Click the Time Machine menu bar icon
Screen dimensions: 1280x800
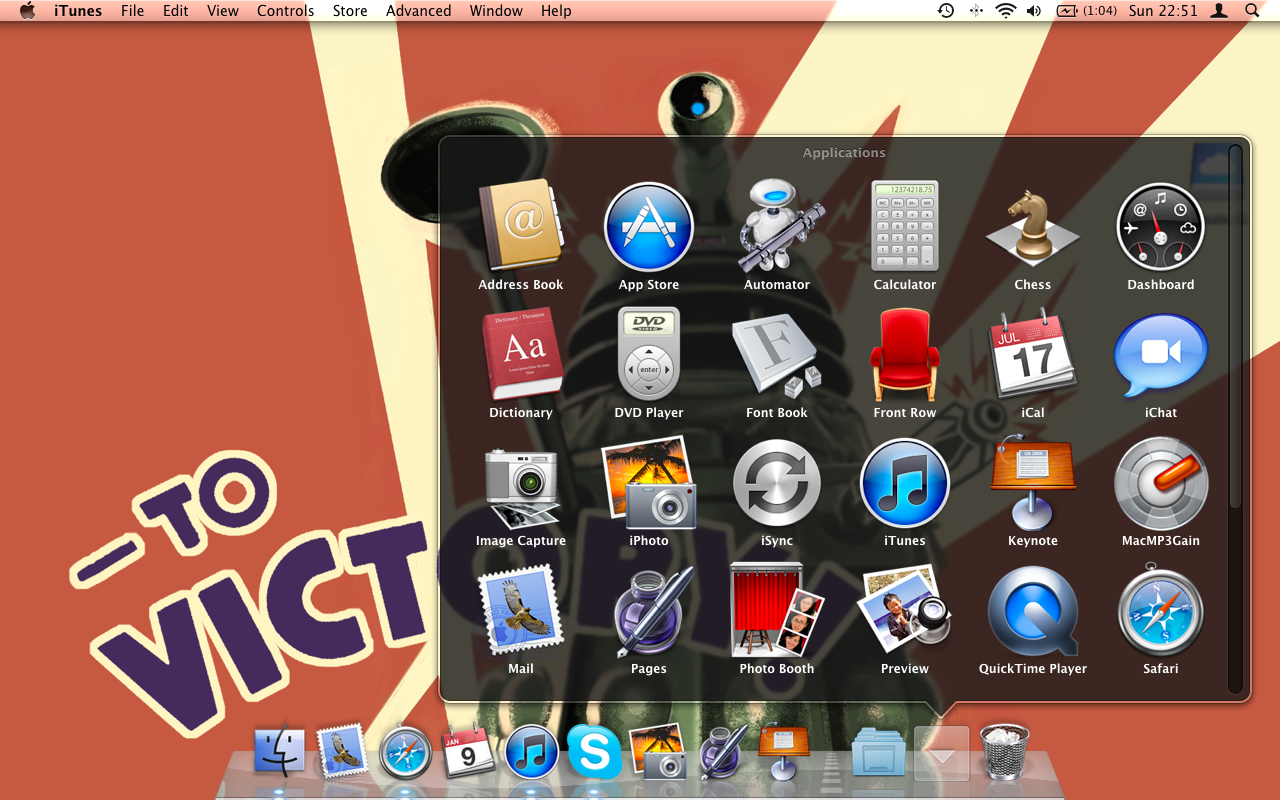pos(945,11)
